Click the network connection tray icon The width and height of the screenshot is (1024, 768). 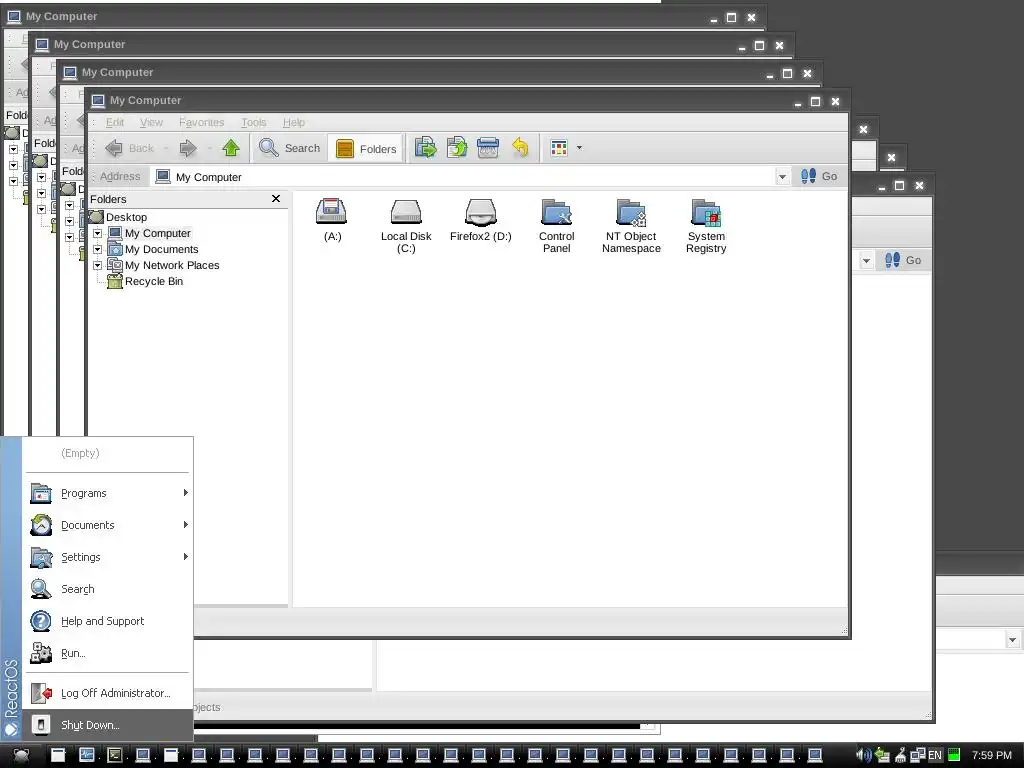coord(918,755)
